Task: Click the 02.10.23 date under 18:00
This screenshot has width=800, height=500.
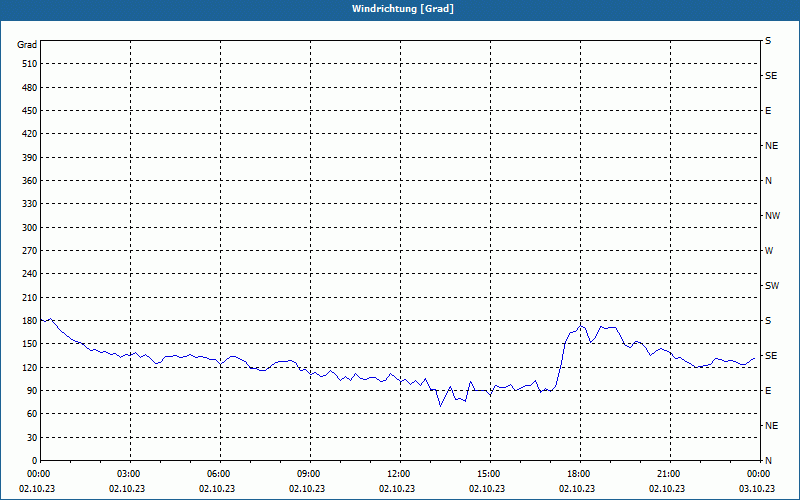Action: (x=577, y=489)
